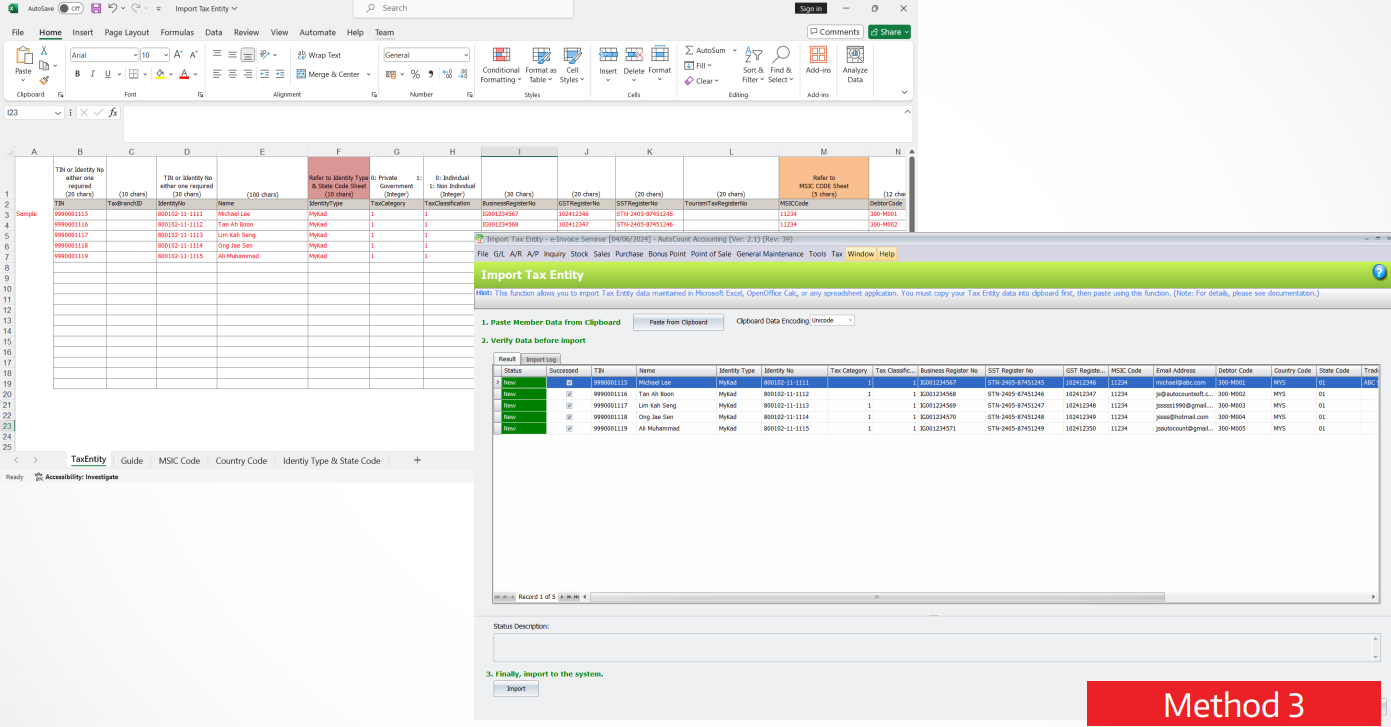
Task: Open the Add-ins ribbon button
Action: [x=818, y=60]
